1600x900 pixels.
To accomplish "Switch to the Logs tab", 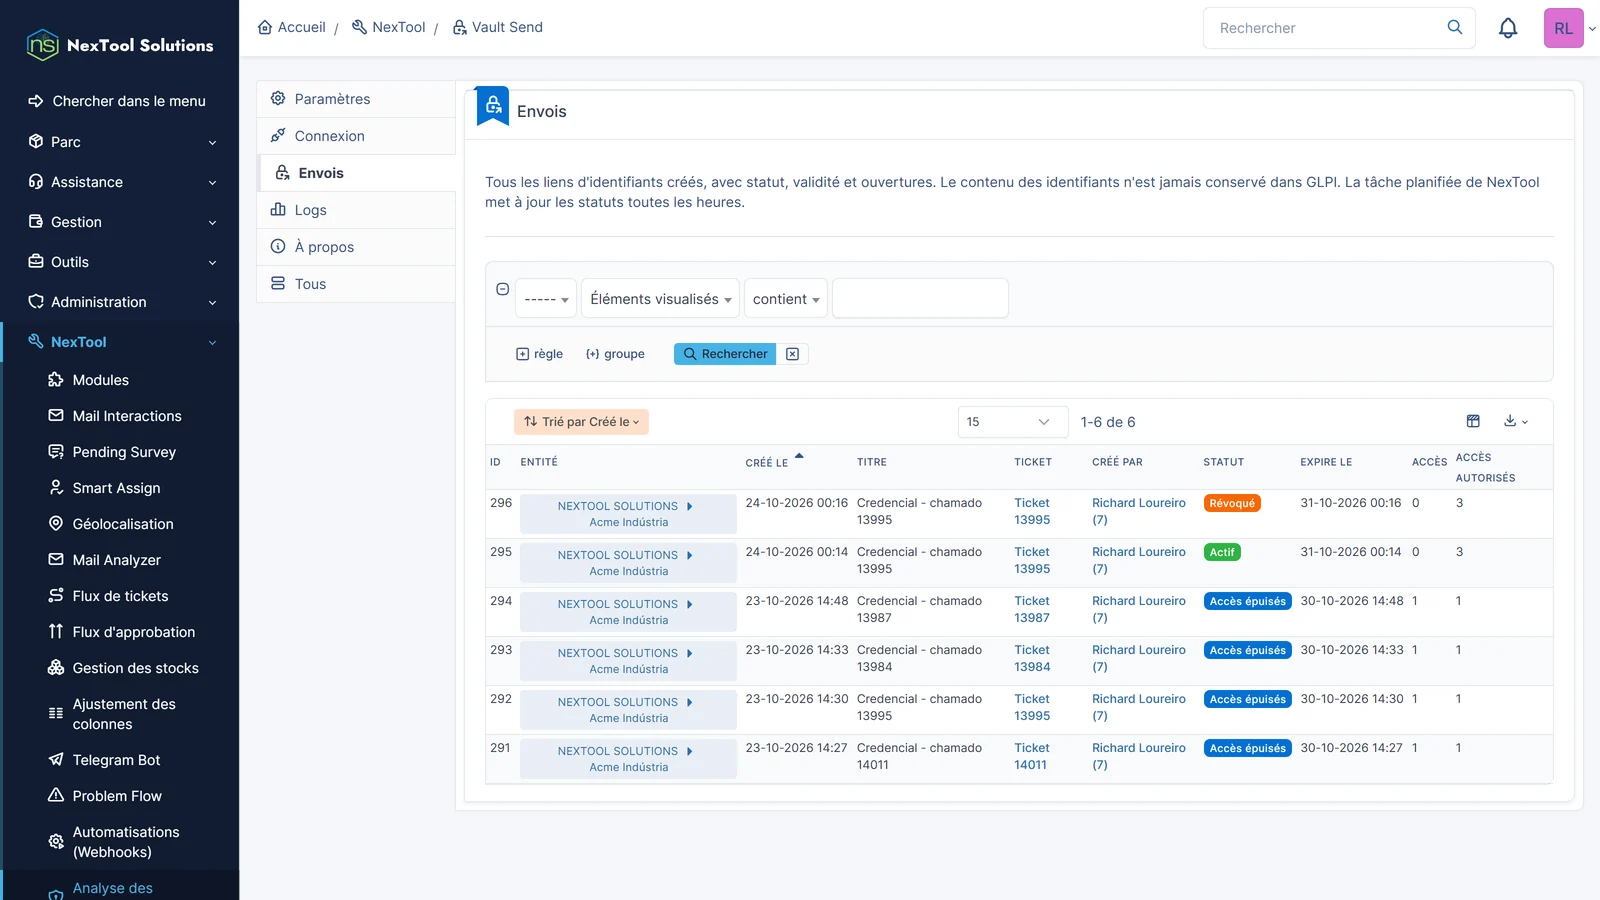I will (356, 210).
